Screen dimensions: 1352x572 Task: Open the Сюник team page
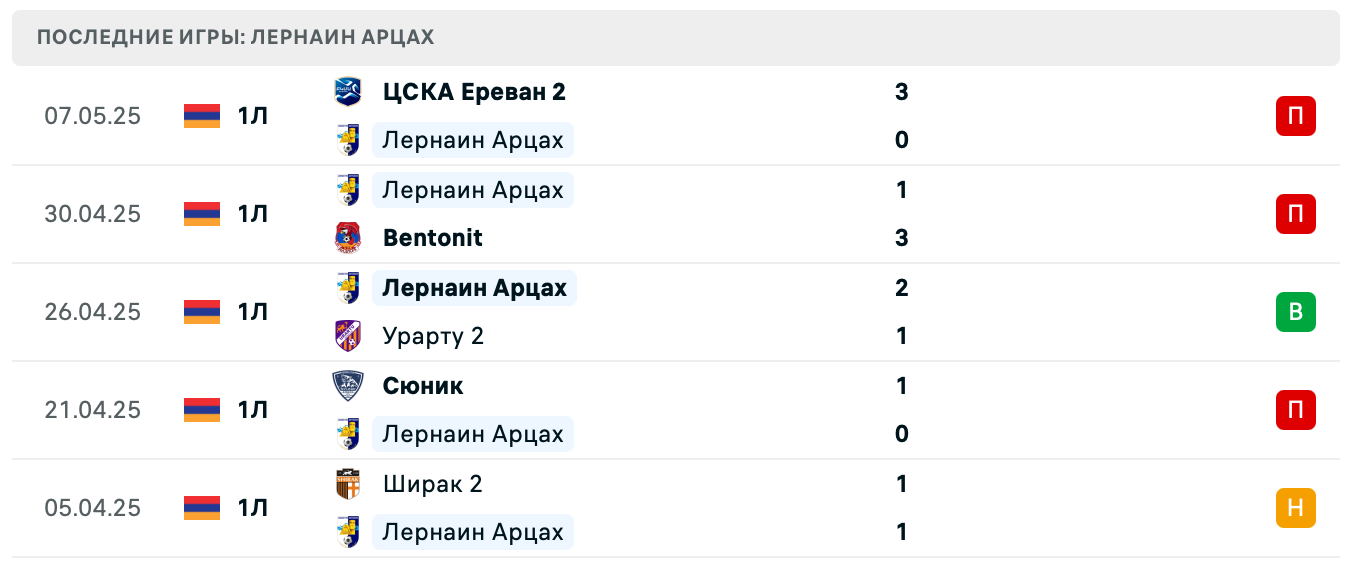[x=423, y=386]
